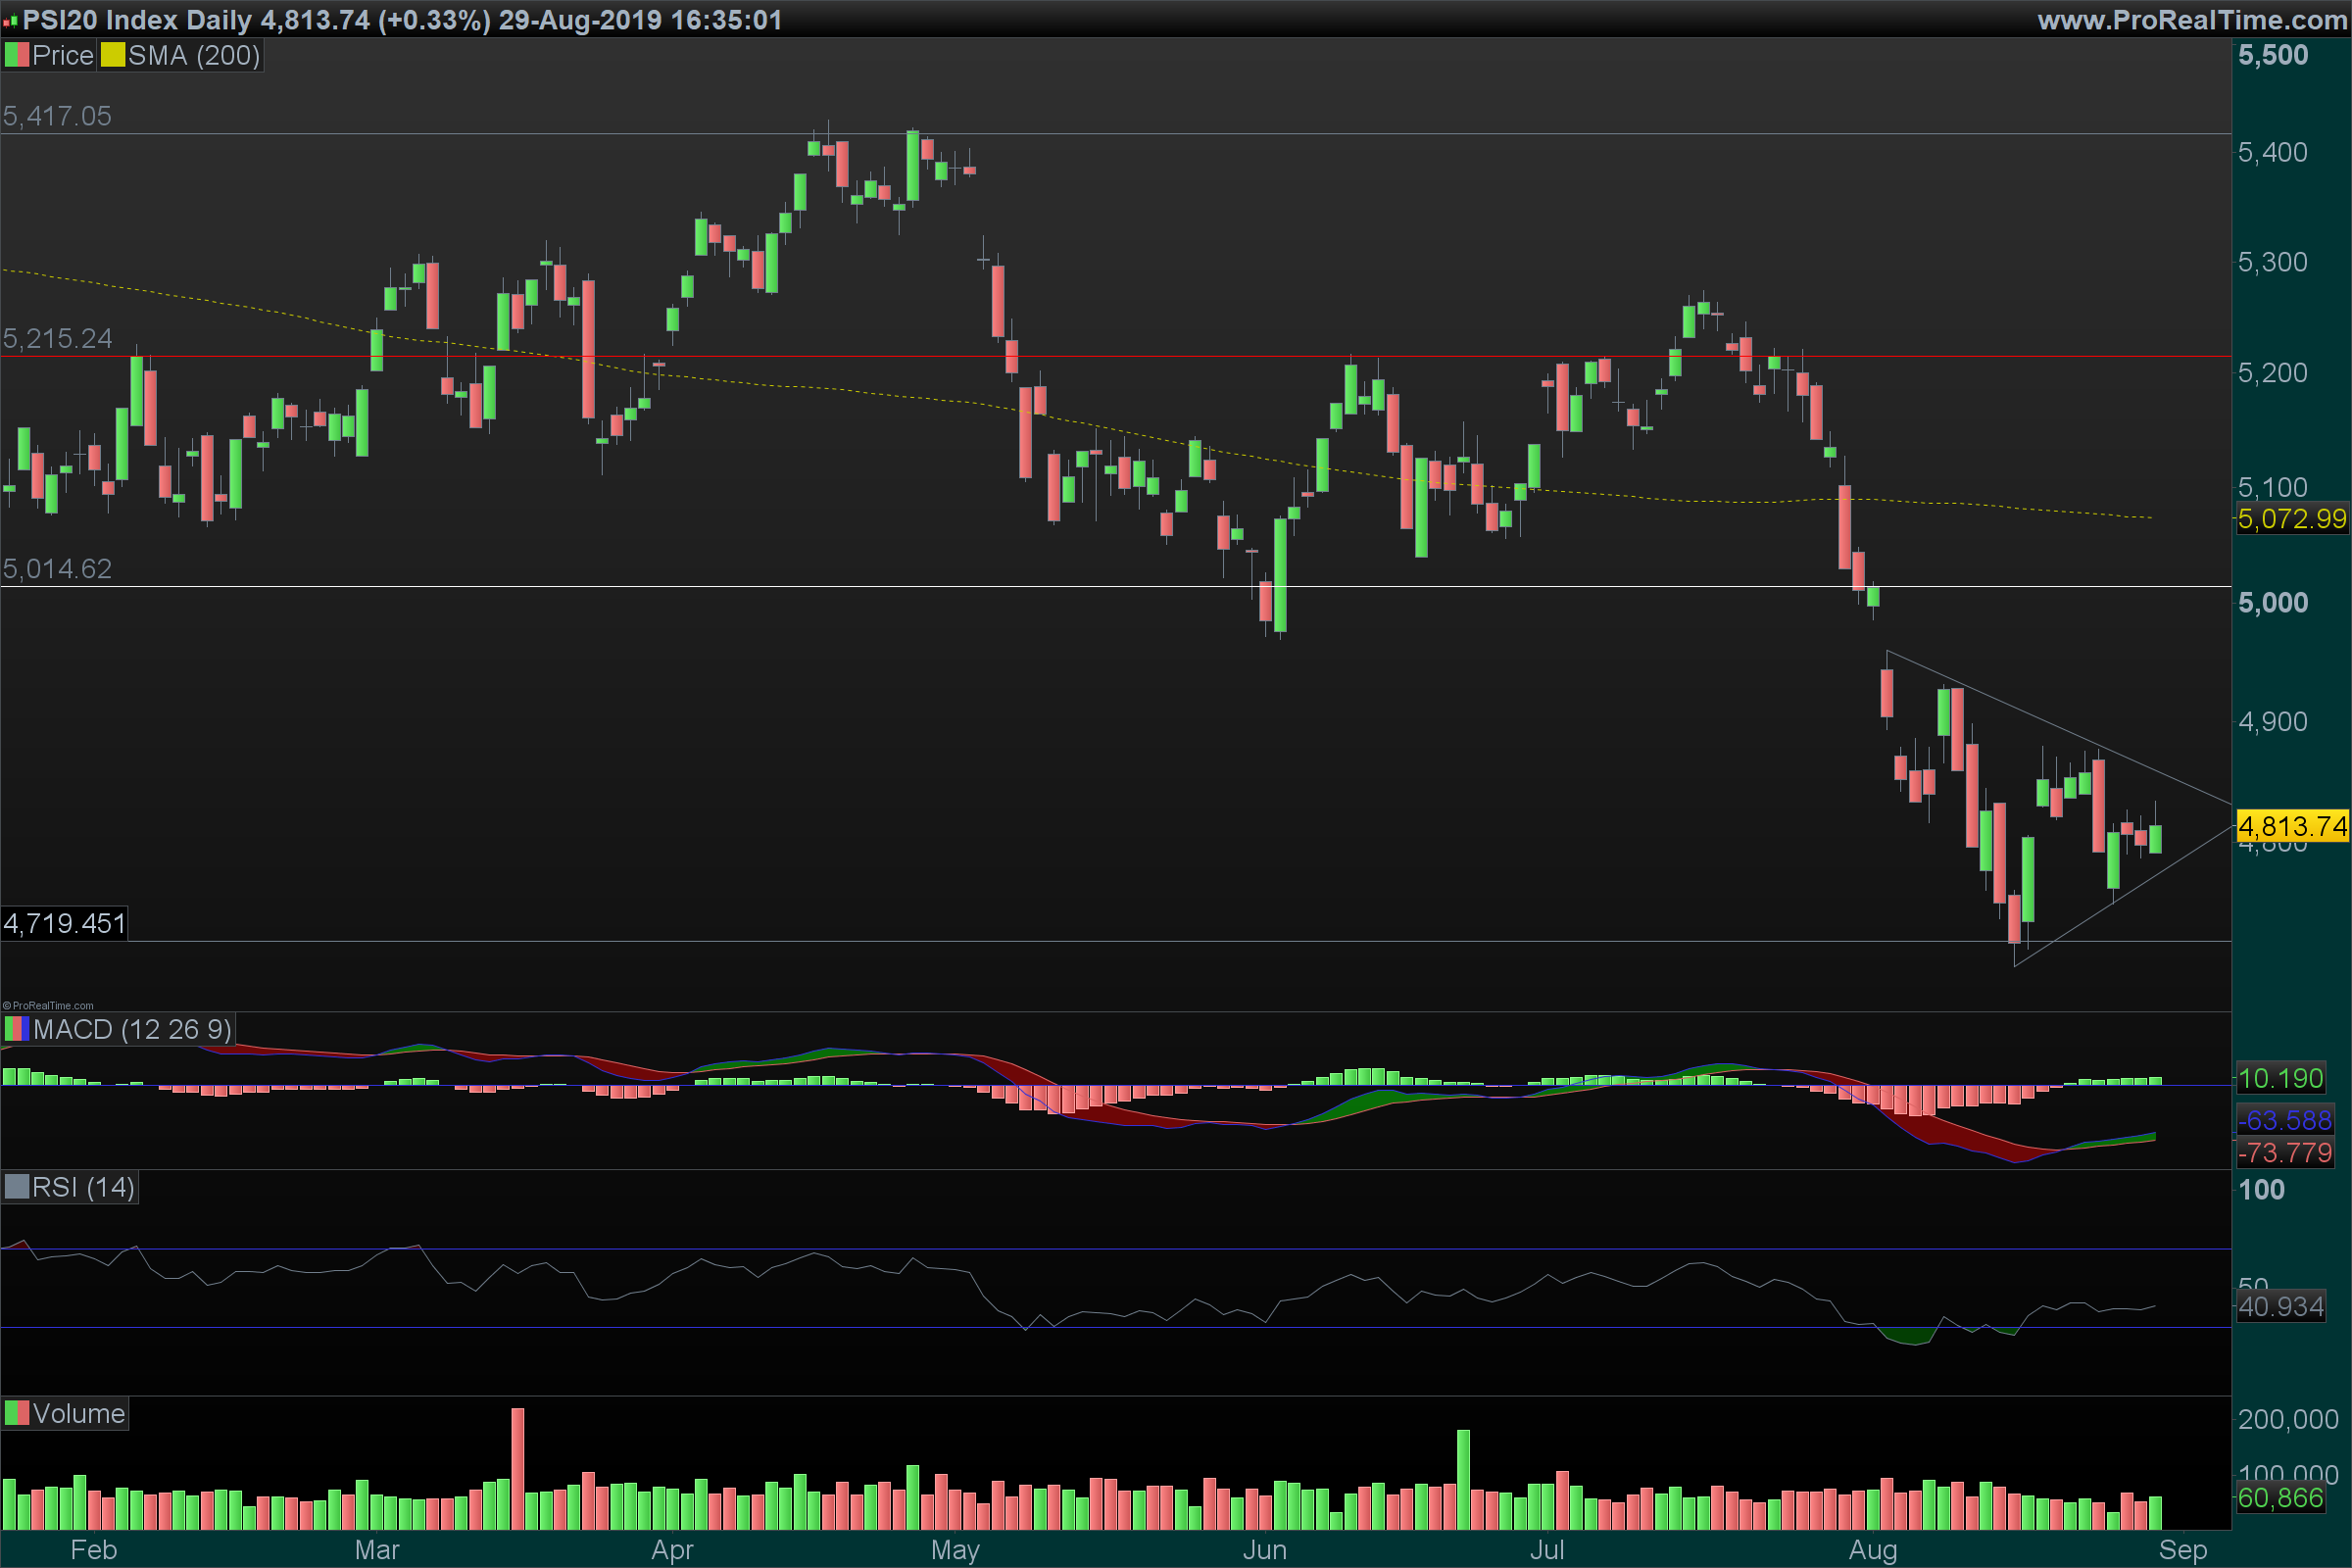Click the yellow 4,813.74 current price tag
2352x1568 pixels.
click(2291, 826)
